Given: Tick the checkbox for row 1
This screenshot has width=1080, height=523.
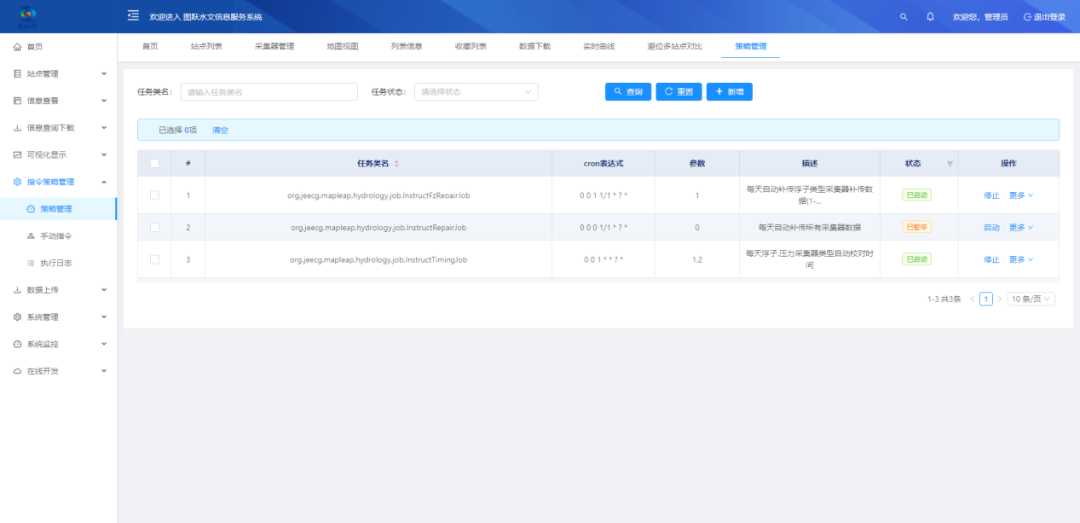Looking at the screenshot, I should 154,195.
